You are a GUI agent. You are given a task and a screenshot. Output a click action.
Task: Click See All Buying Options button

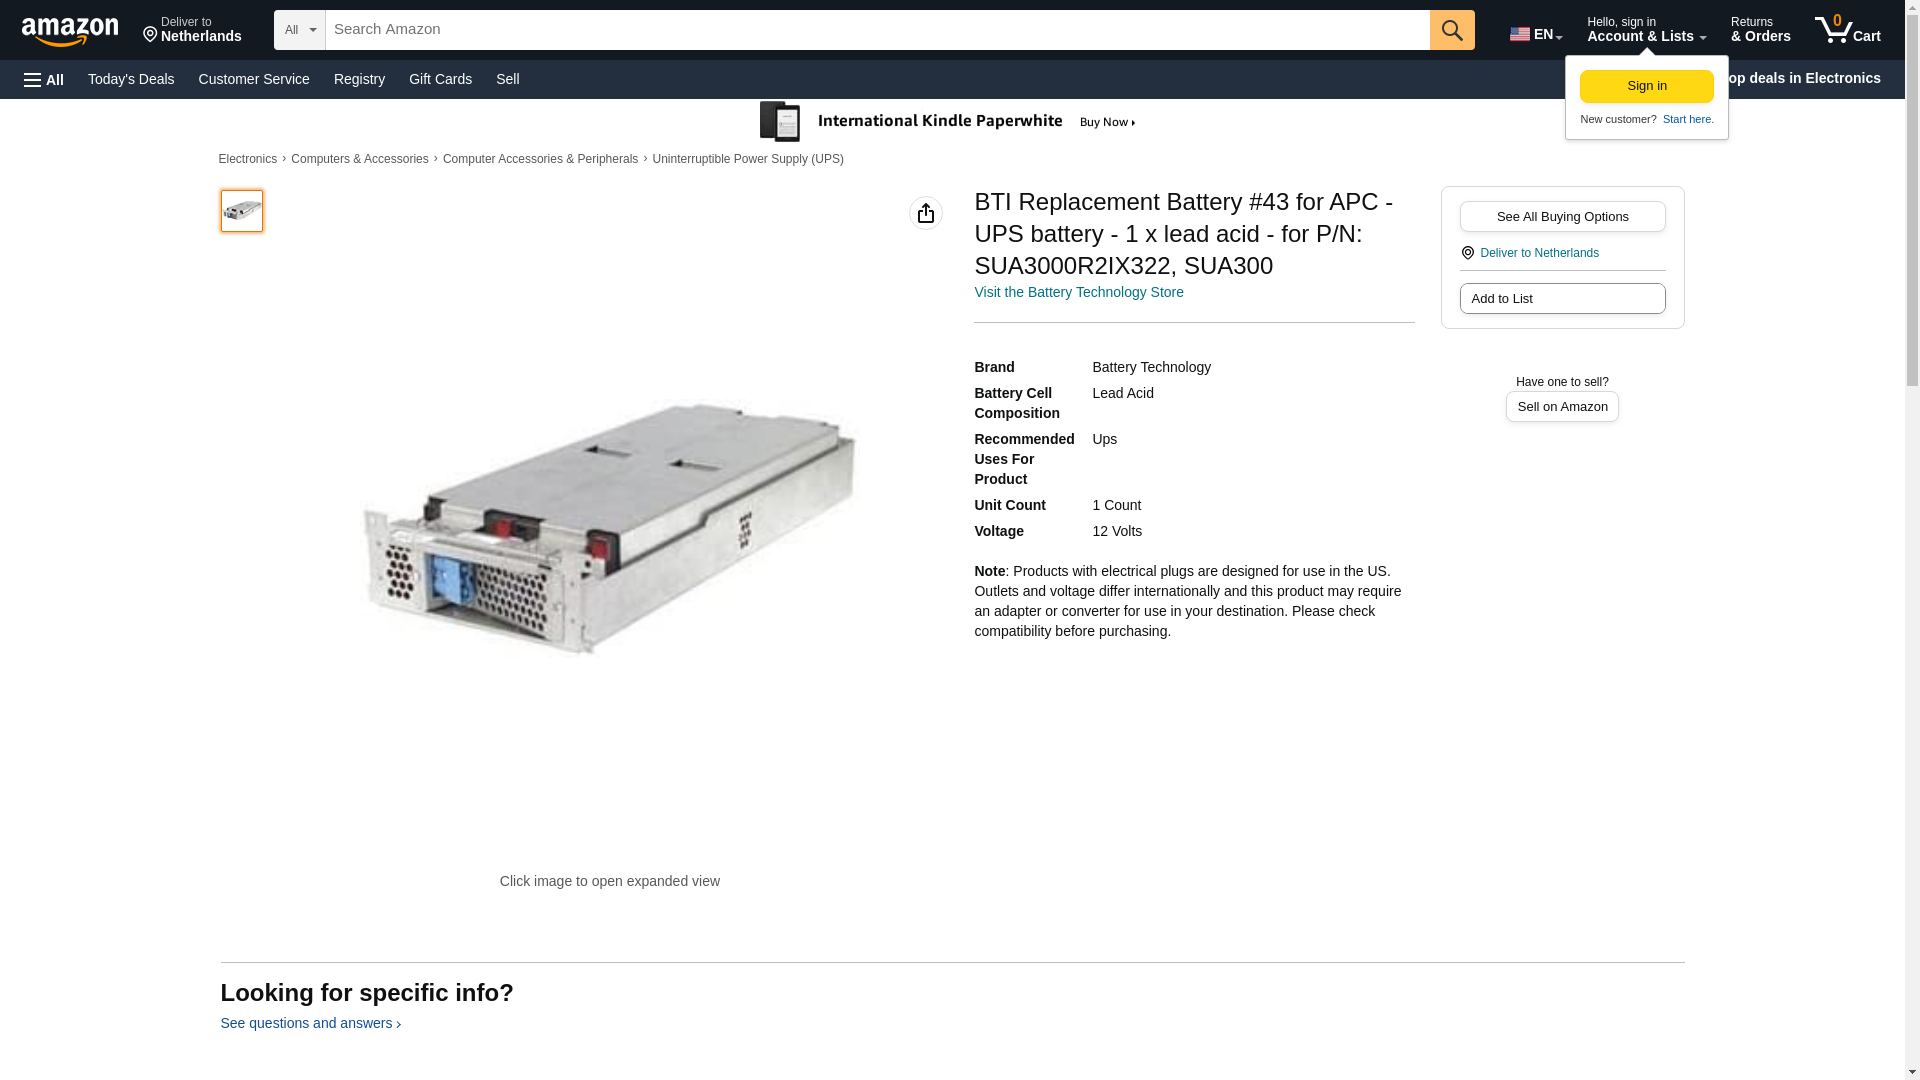[1561, 216]
